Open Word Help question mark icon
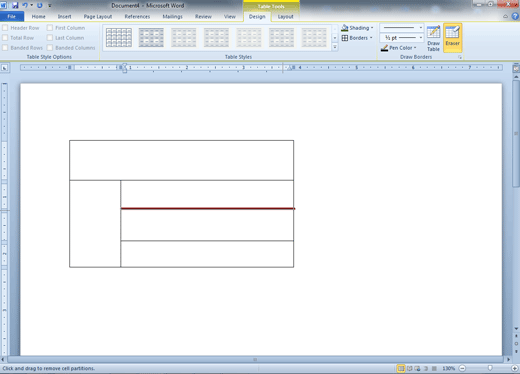The height and width of the screenshot is (374, 520). pyautogui.click(x=515, y=16)
